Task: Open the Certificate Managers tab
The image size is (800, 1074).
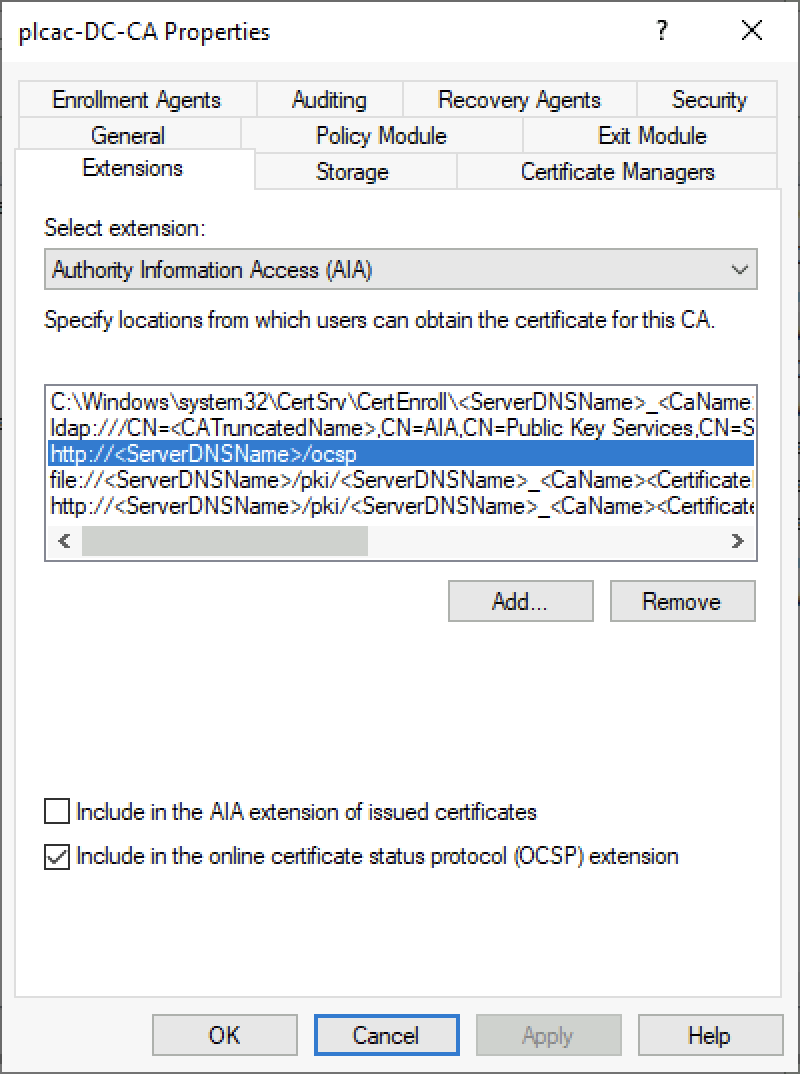Action: [x=619, y=172]
